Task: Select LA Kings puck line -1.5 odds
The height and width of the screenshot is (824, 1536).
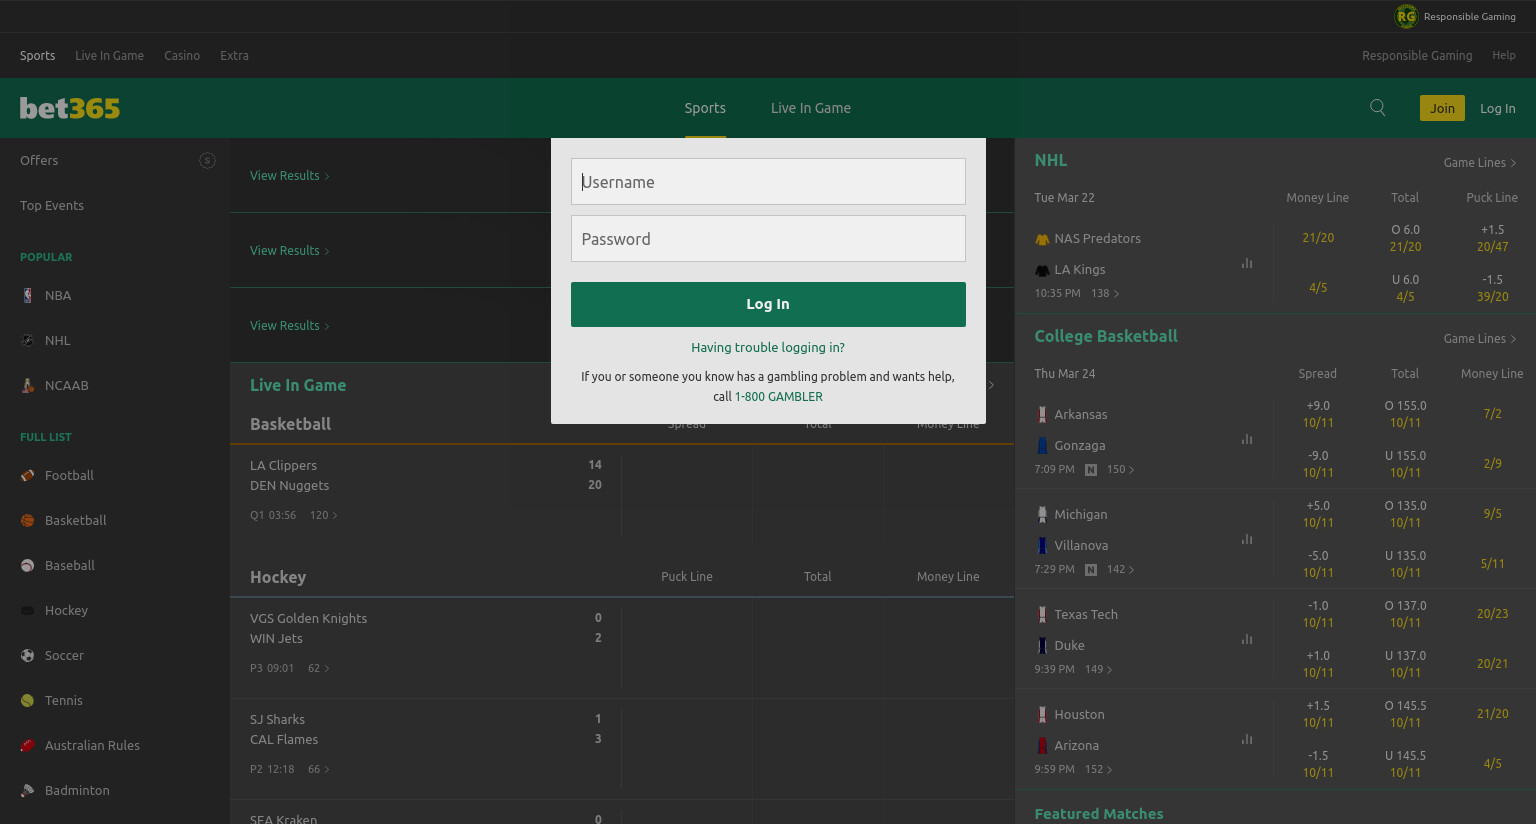Action: pos(1492,288)
